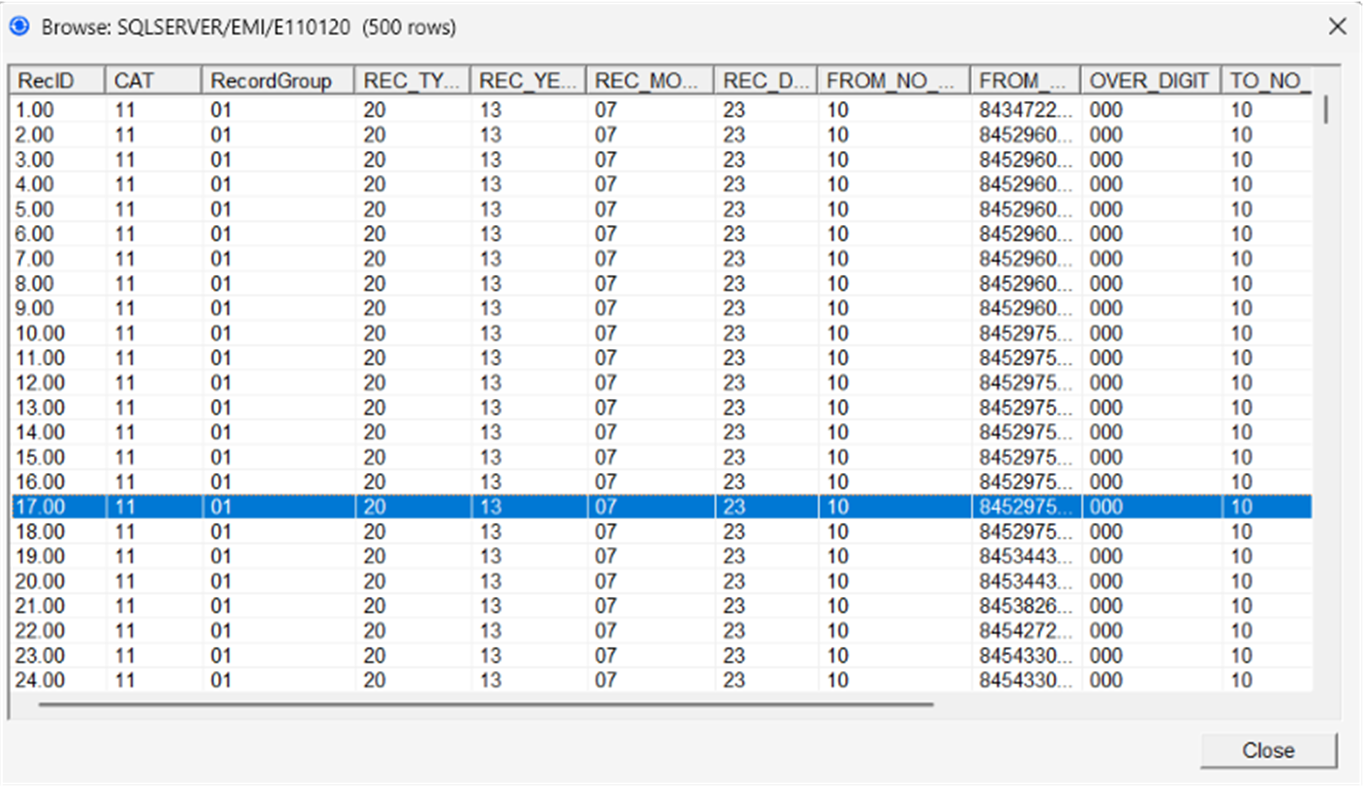1364x787 pixels.
Task: Click the 8453826... value in row 21.00
Action: 1025,606
